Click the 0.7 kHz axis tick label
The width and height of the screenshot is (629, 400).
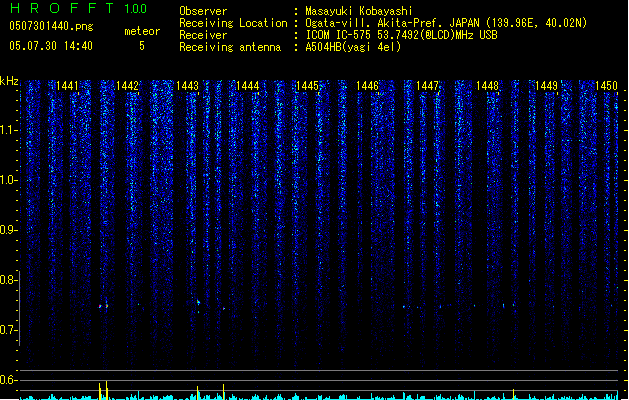[8, 330]
